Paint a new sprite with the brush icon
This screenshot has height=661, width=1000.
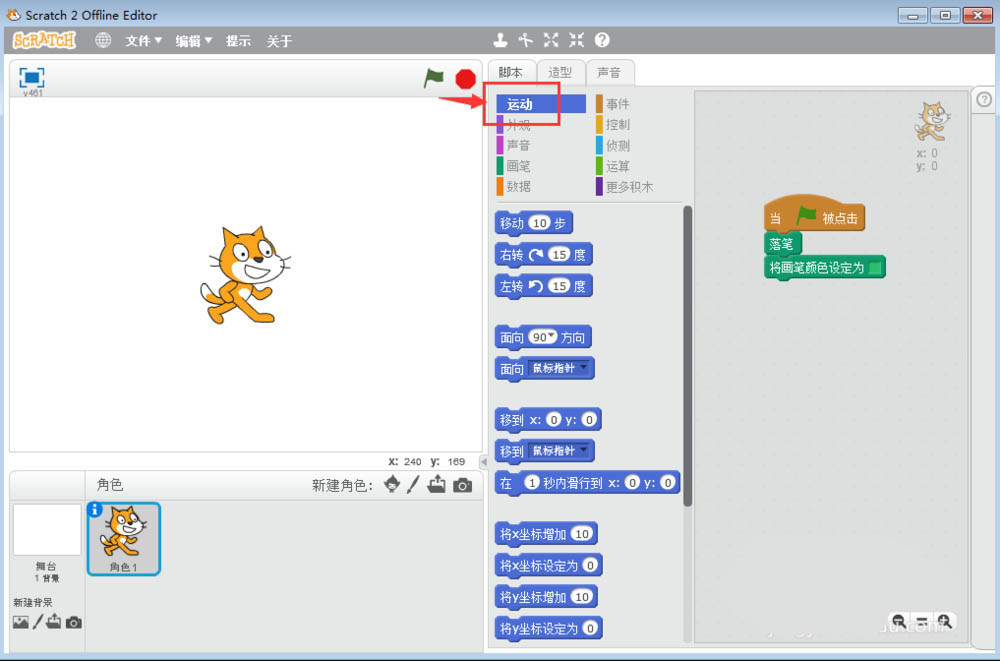(x=413, y=484)
